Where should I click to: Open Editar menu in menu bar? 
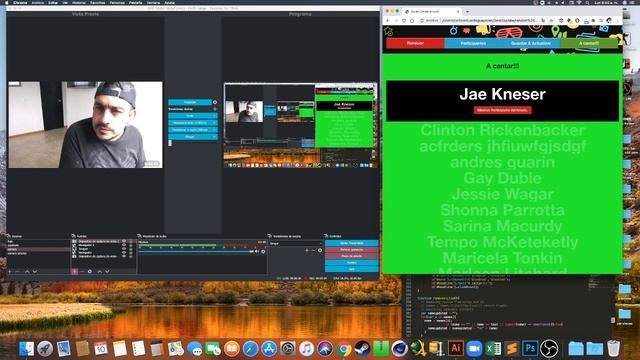point(53,2)
